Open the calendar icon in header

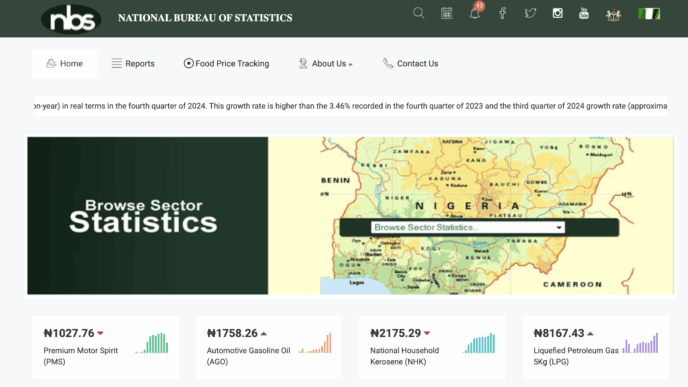pos(446,13)
